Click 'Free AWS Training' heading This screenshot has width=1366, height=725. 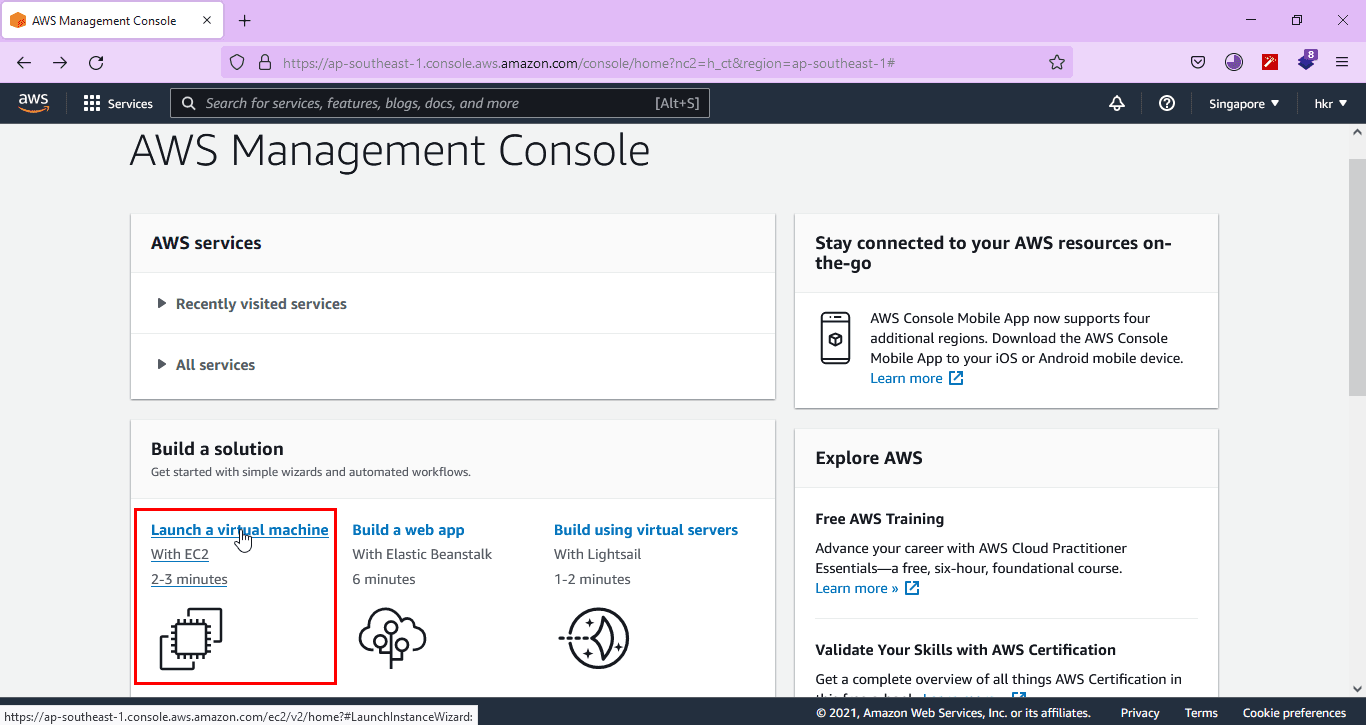click(x=880, y=519)
